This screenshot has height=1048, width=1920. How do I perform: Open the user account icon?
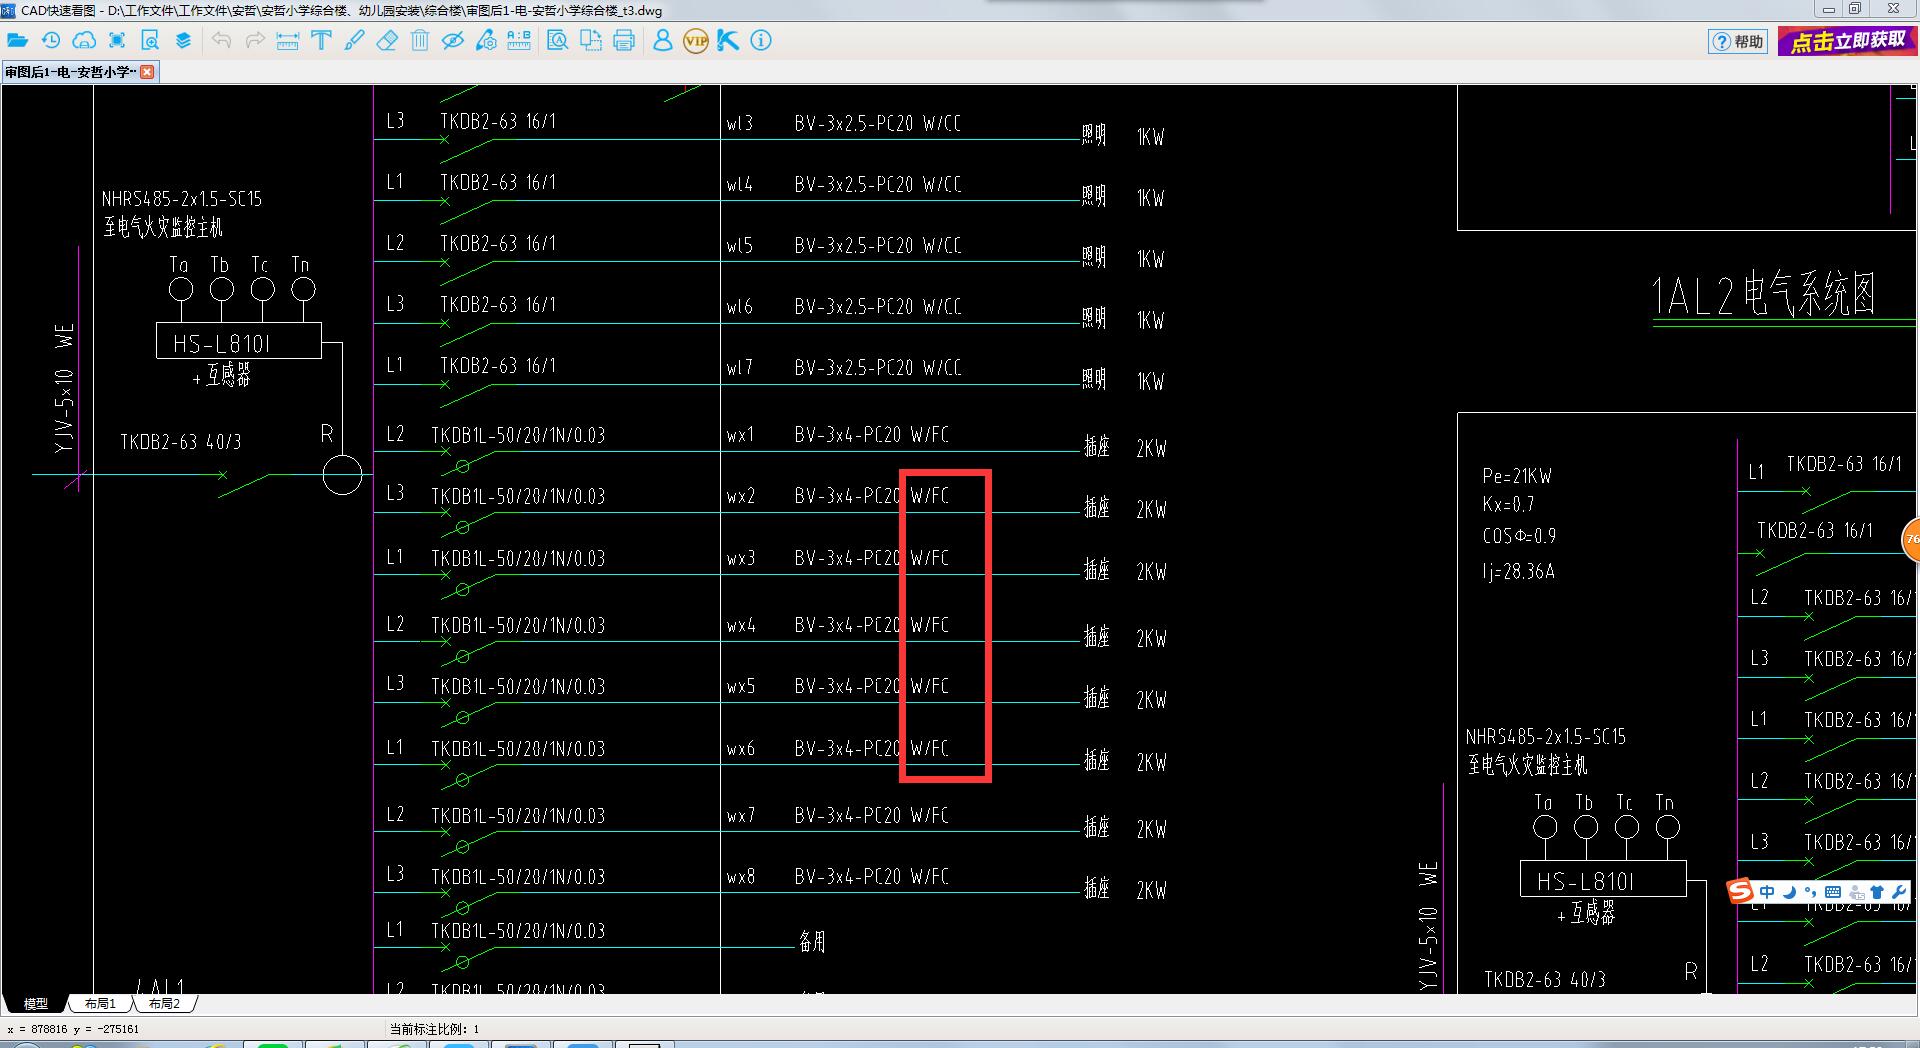[662, 41]
